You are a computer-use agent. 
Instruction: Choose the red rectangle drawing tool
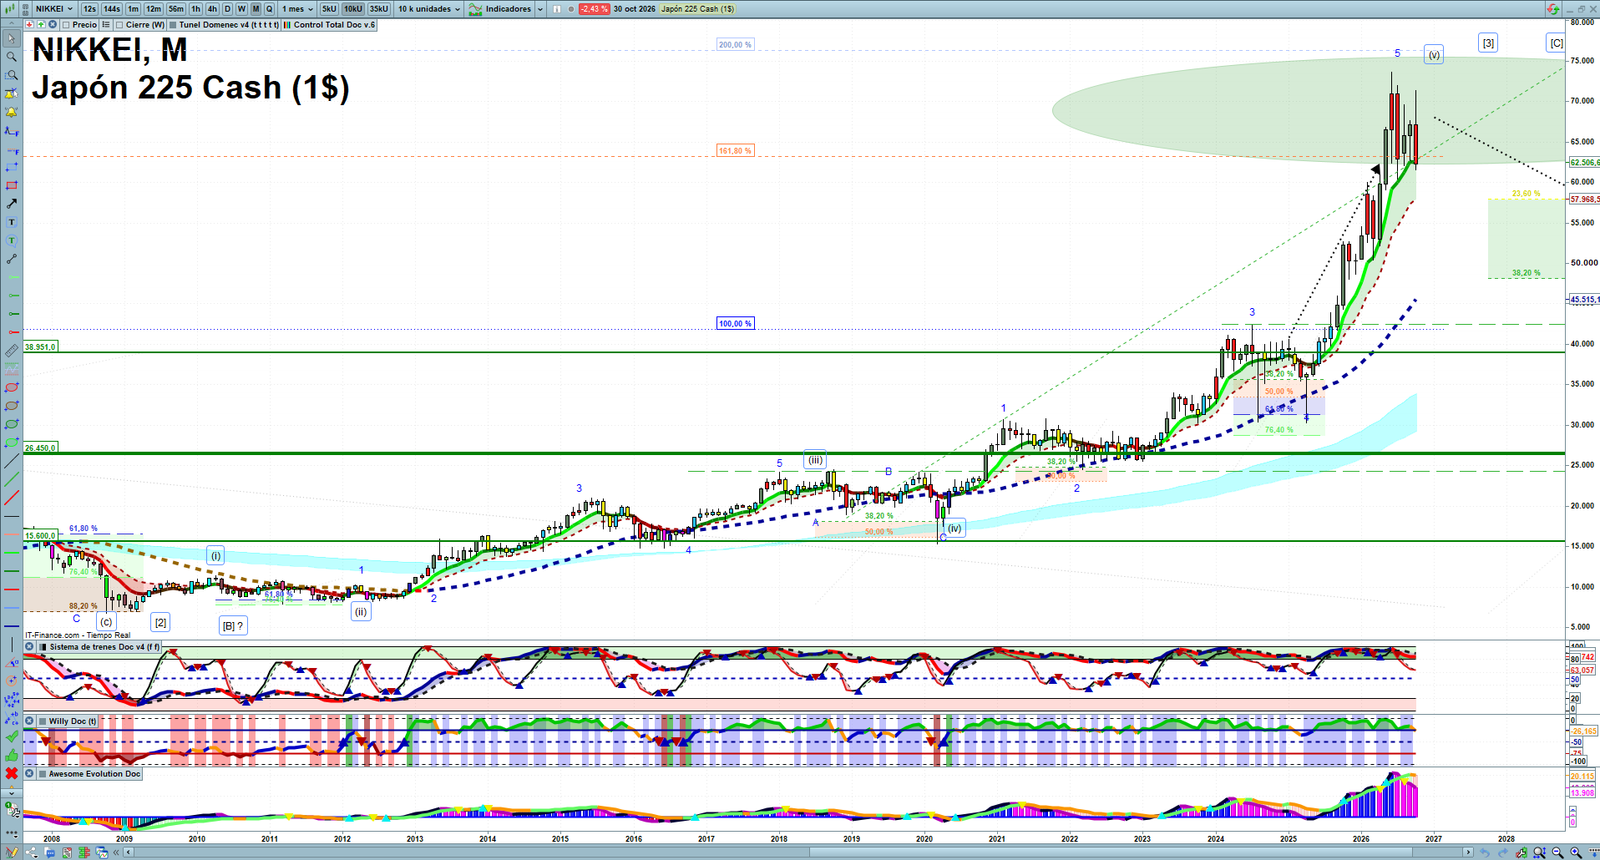(x=12, y=185)
